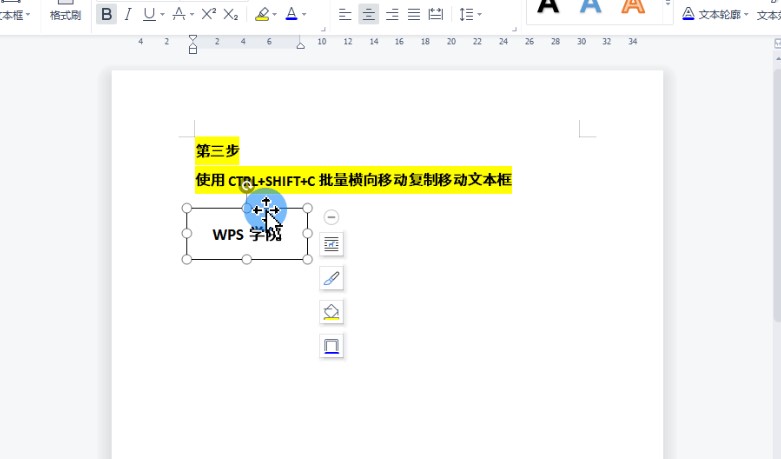
Task: Click the WPS 学院 text in box
Action: pos(247,234)
